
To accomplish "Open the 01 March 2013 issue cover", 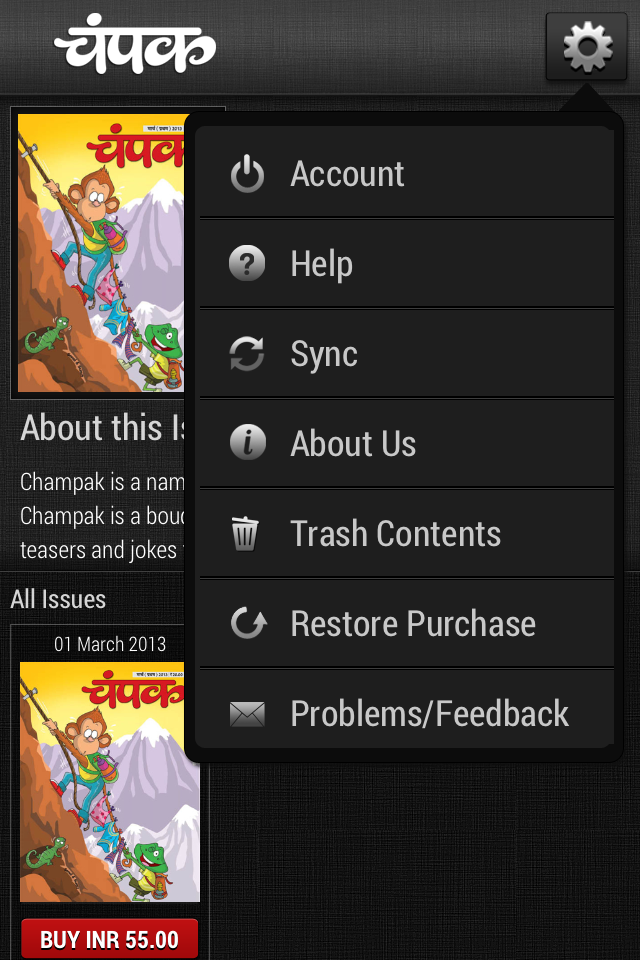I will (x=110, y=781).
